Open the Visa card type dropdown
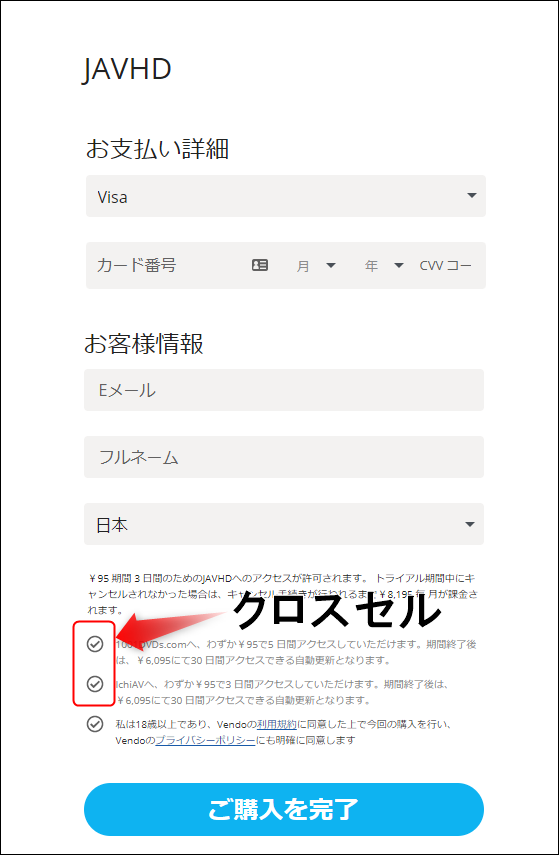The height and width of the screenshot is (855, 559). [286, 196]
